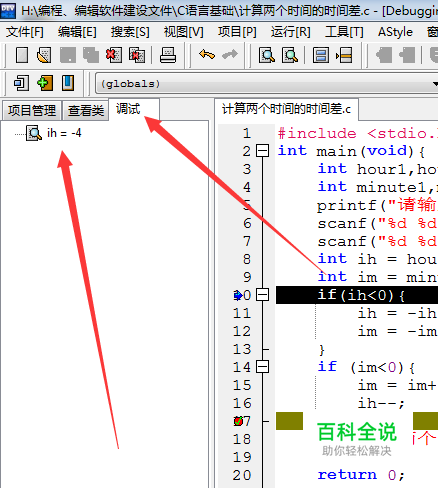Select the 'ih = -4' watch entry
The image size is (438, 488).
tap(64, 133)
